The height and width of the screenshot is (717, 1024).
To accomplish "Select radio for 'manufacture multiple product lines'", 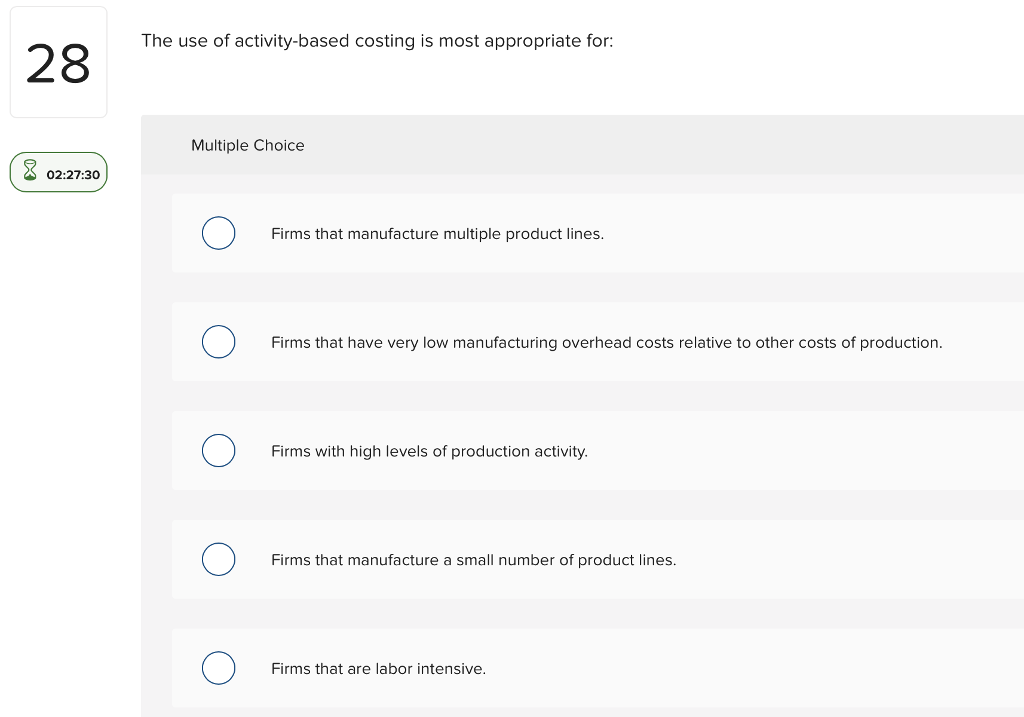I will point(218,233).
